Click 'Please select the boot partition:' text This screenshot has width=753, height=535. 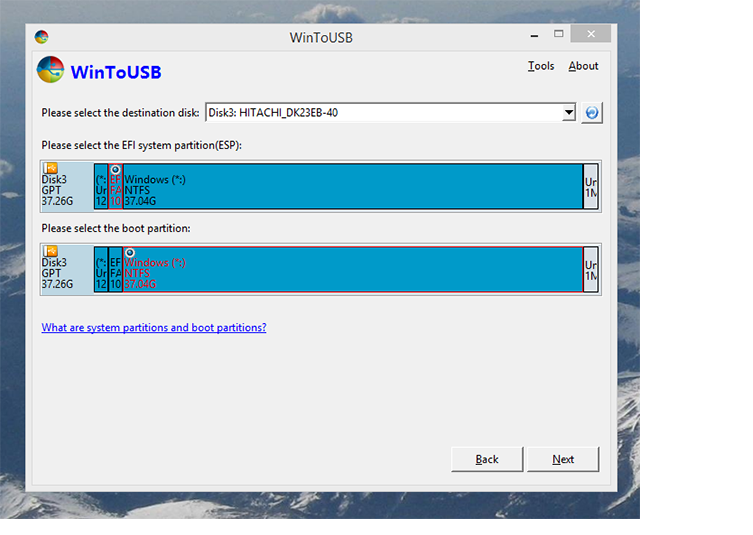click(x=116, y=228)
